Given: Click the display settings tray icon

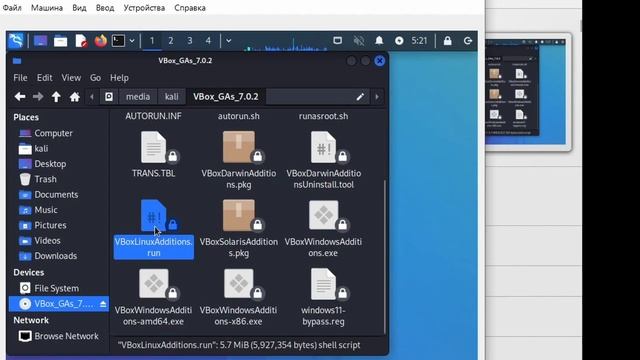Looking at the screenshot, I should coord(338,41).
